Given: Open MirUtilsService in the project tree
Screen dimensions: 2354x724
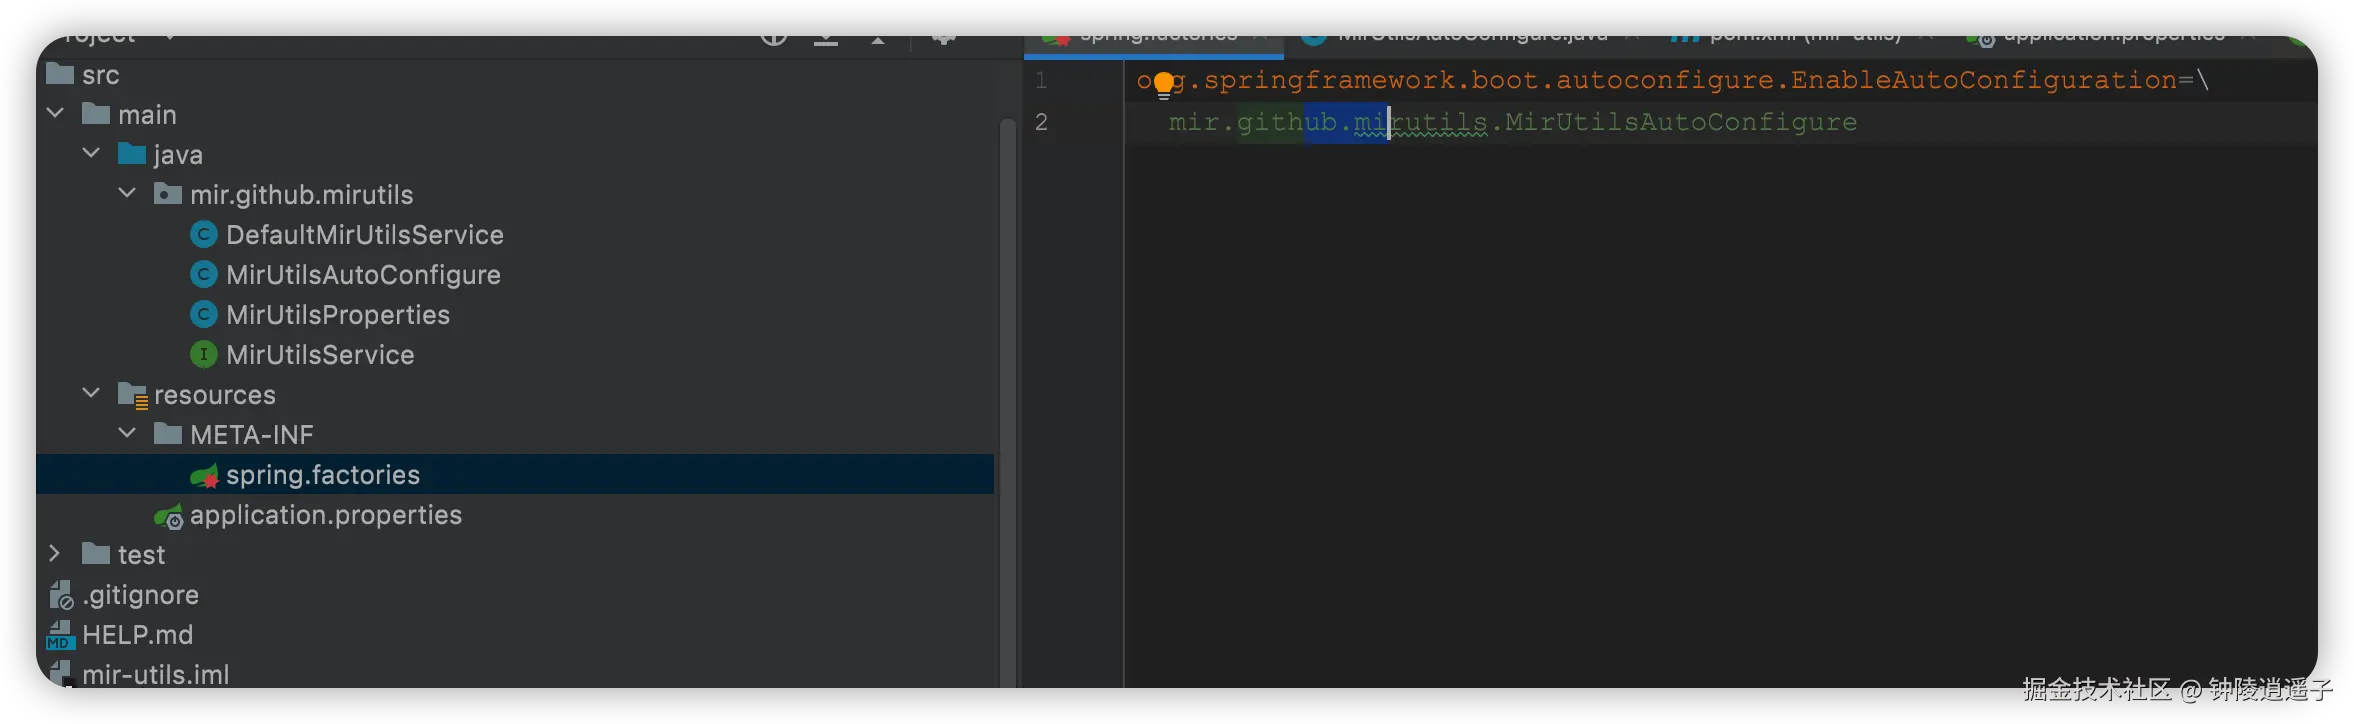Looking at the screenshot, I should [320, 355].
